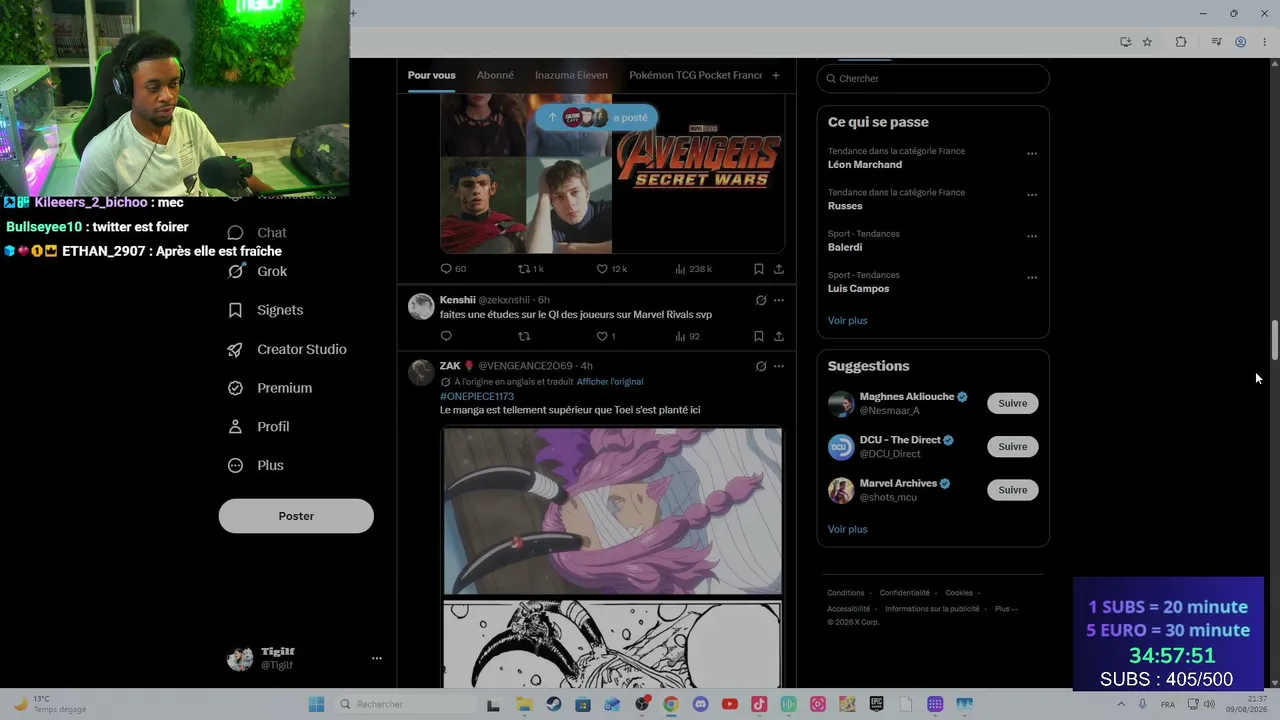View analytics of Kenshii's 92 views post
The width and height of the screenshot is (1280, 720).
(x=687, y=336)
